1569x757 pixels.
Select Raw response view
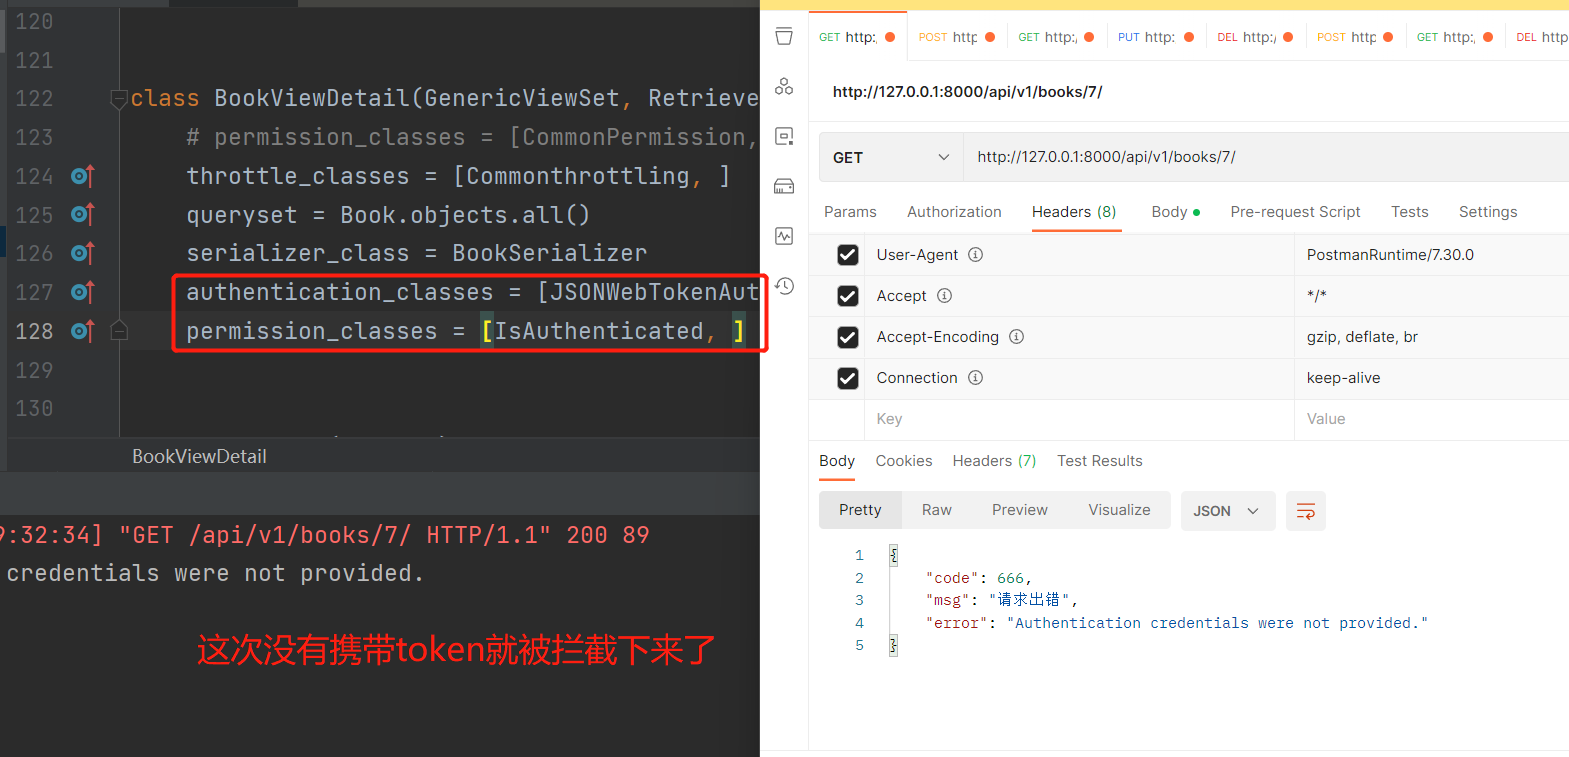pyautogui.click(x=936, y=510)
